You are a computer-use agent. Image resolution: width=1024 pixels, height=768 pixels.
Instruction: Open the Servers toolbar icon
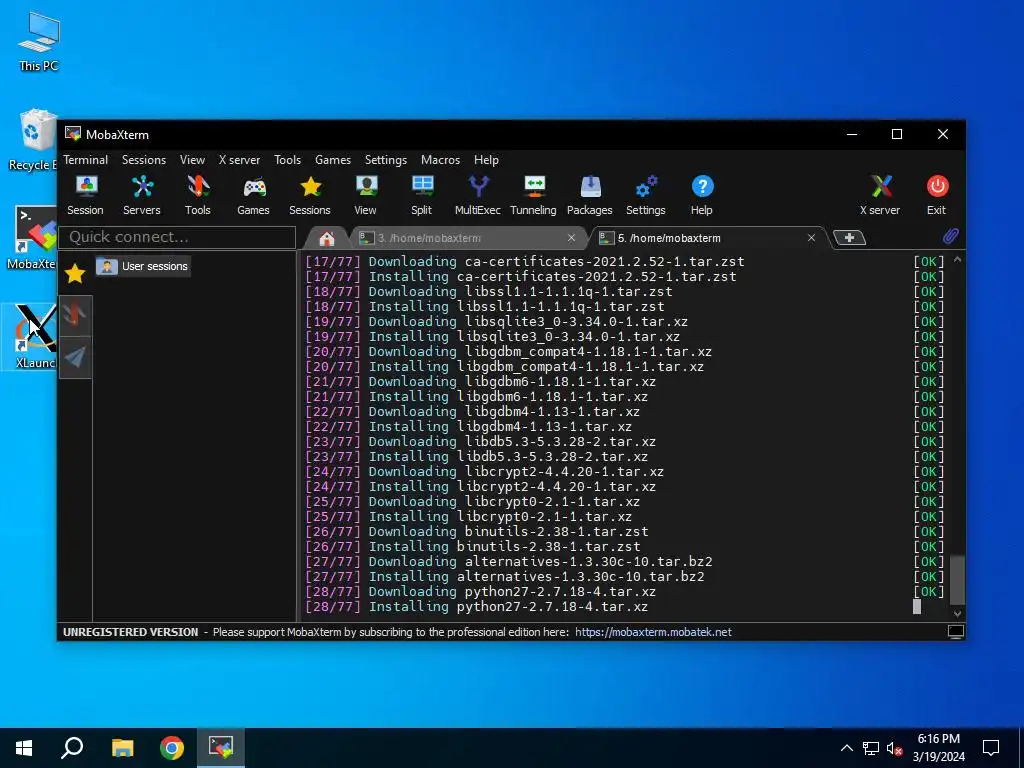[x=142, y=195]
